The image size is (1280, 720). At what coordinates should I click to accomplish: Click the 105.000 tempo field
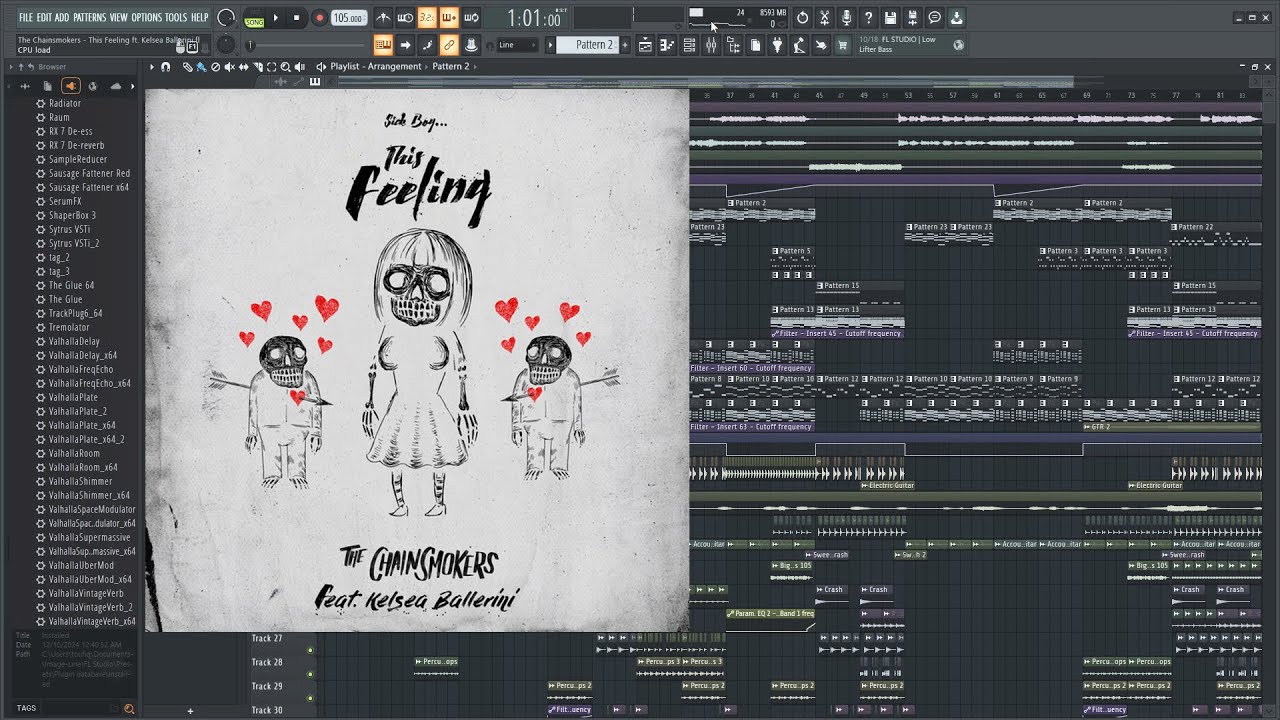pyautogui.click(x=348, y=18)
